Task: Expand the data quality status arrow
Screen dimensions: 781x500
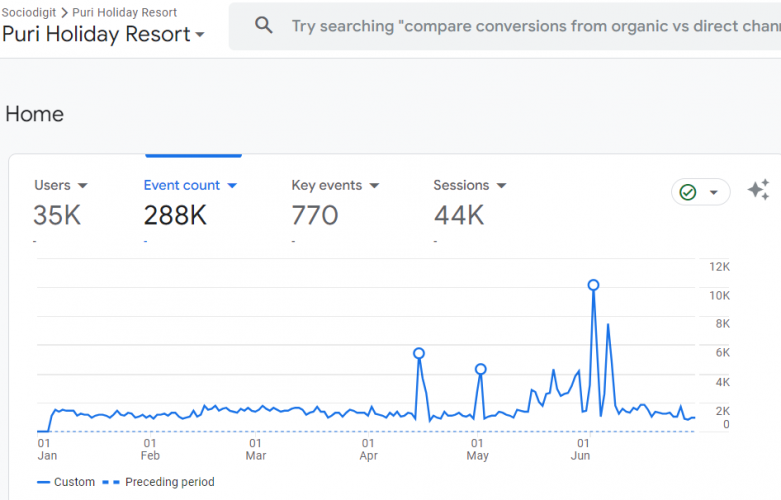Action: 714,193
